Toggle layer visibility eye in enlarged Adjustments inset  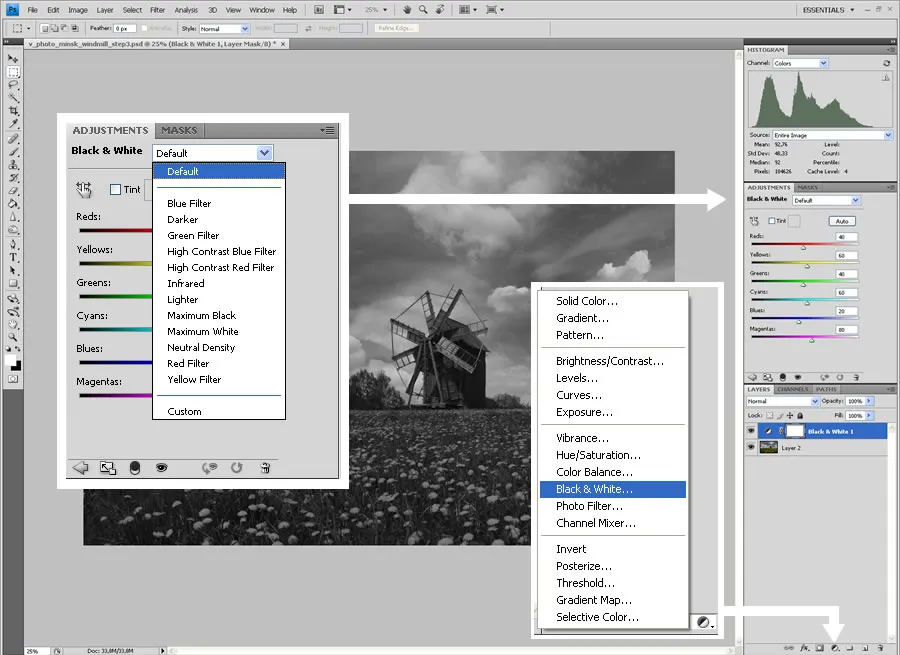click(x=162, y=468)
